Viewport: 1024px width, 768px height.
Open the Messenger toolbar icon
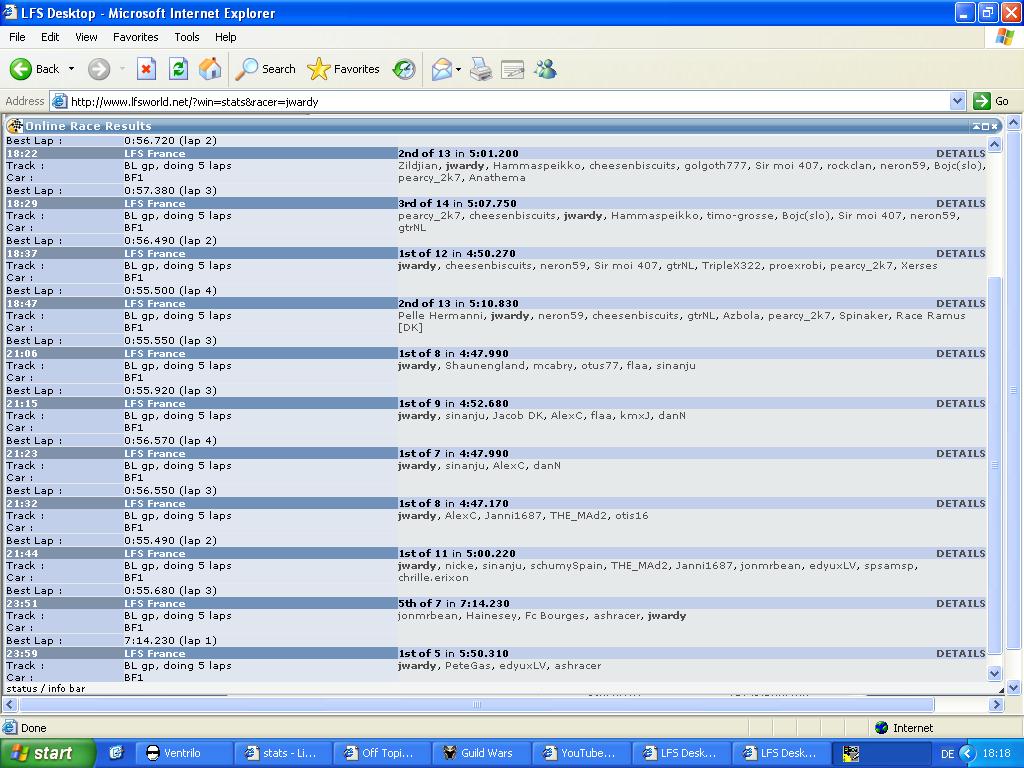click(545, 69)
